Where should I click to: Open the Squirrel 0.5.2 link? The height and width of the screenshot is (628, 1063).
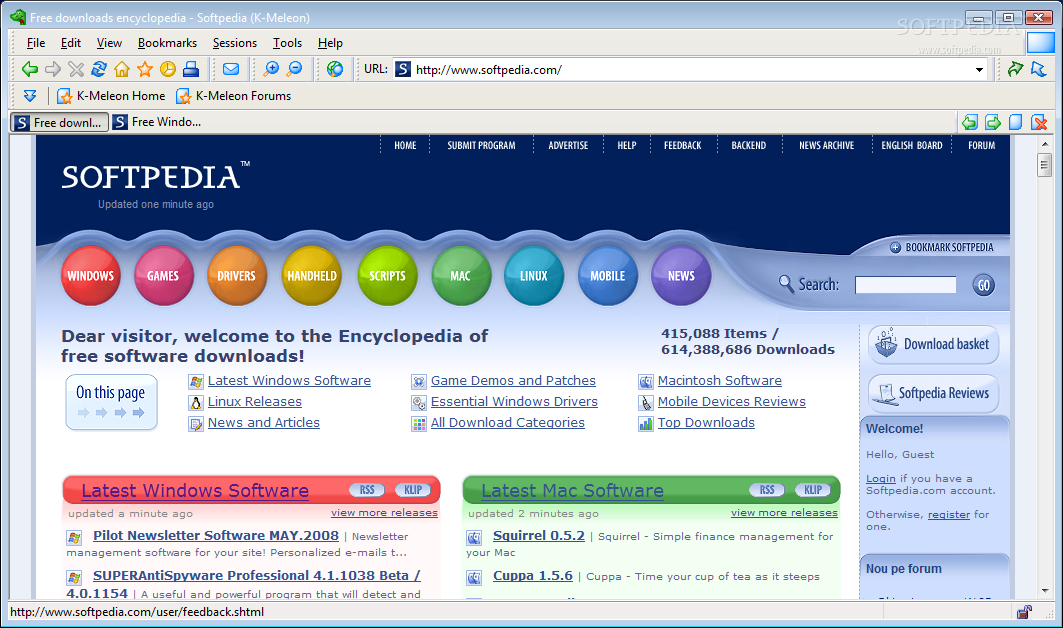point(538,536)
